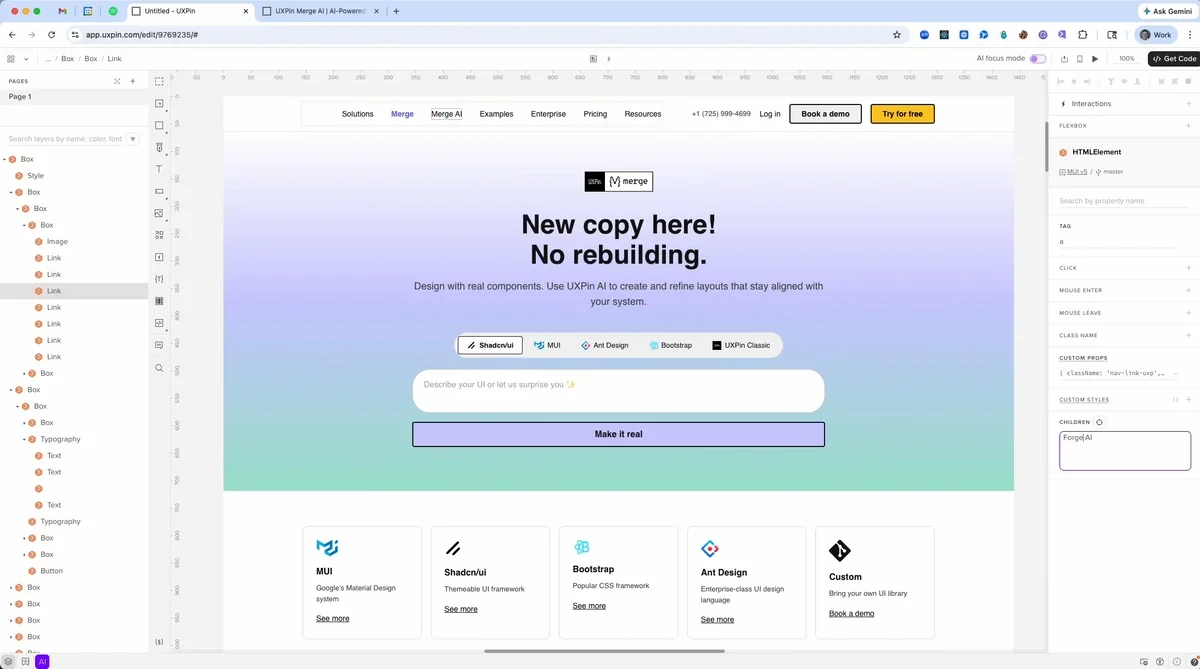
Task: Click the horizontal canvas scrollbar
Action: [x=604, y=652]
